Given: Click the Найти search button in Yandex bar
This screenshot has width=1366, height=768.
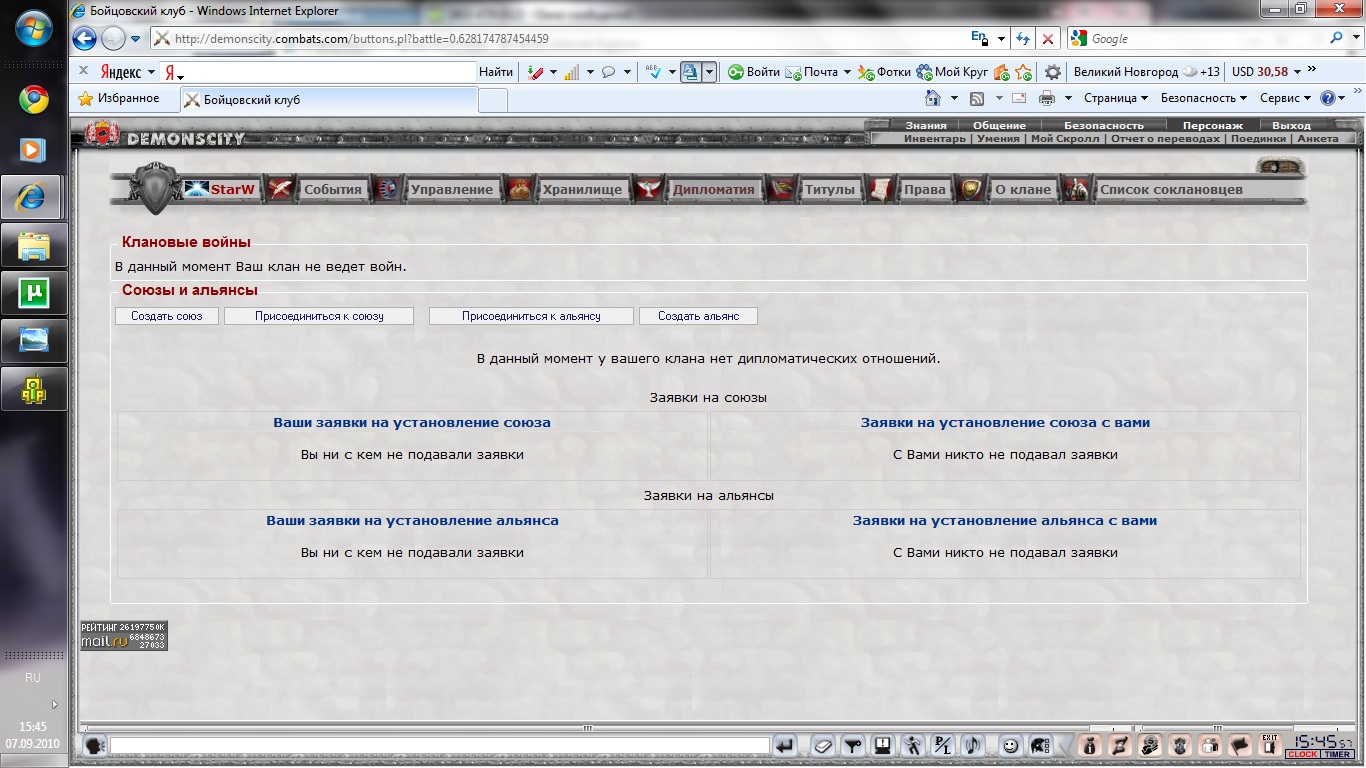Looking at the screenshot, I should click(x=496, y=72).
